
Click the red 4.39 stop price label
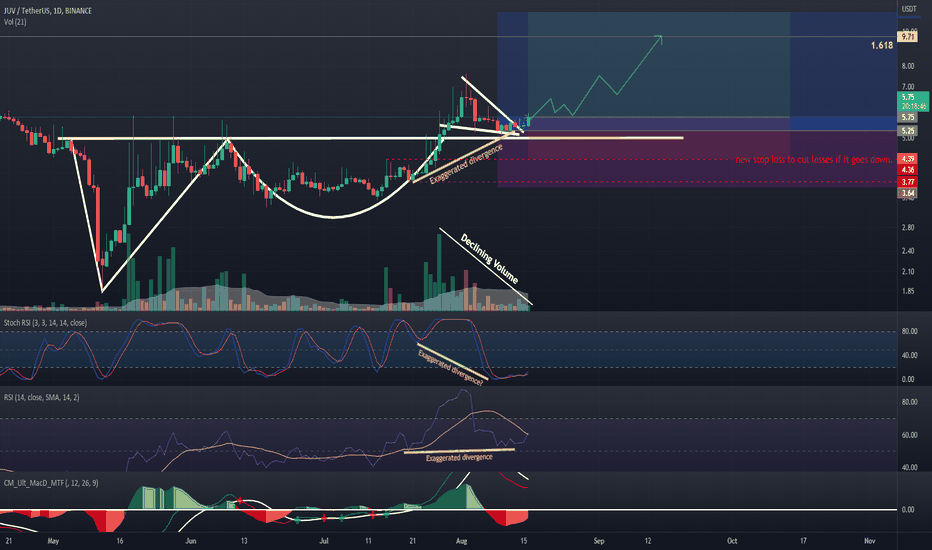tap(908, 159)
